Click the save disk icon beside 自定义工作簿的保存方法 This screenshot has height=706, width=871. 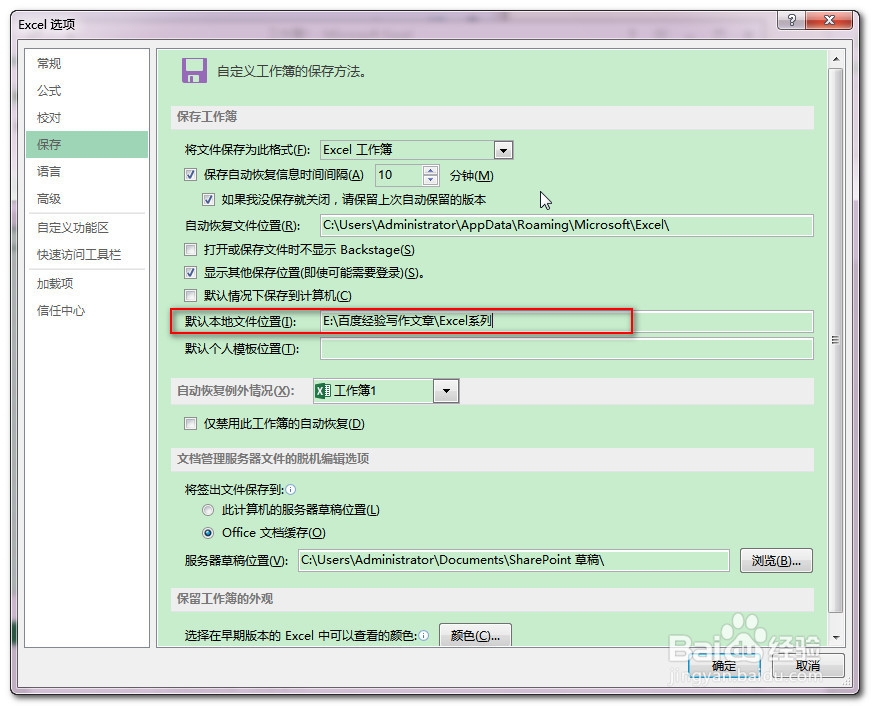click(x=192, y=69)
